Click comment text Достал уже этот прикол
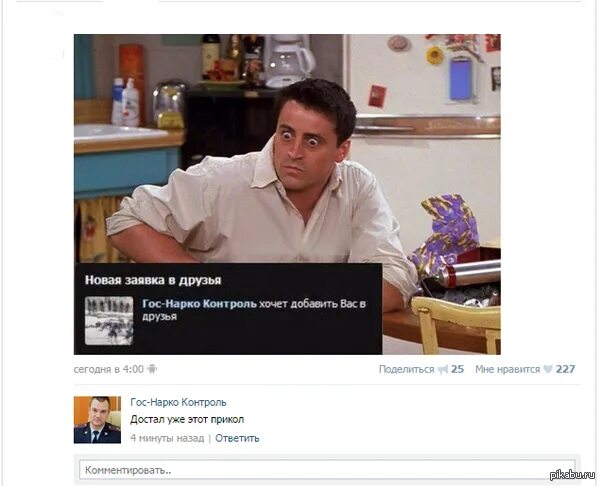 point(187,420)
